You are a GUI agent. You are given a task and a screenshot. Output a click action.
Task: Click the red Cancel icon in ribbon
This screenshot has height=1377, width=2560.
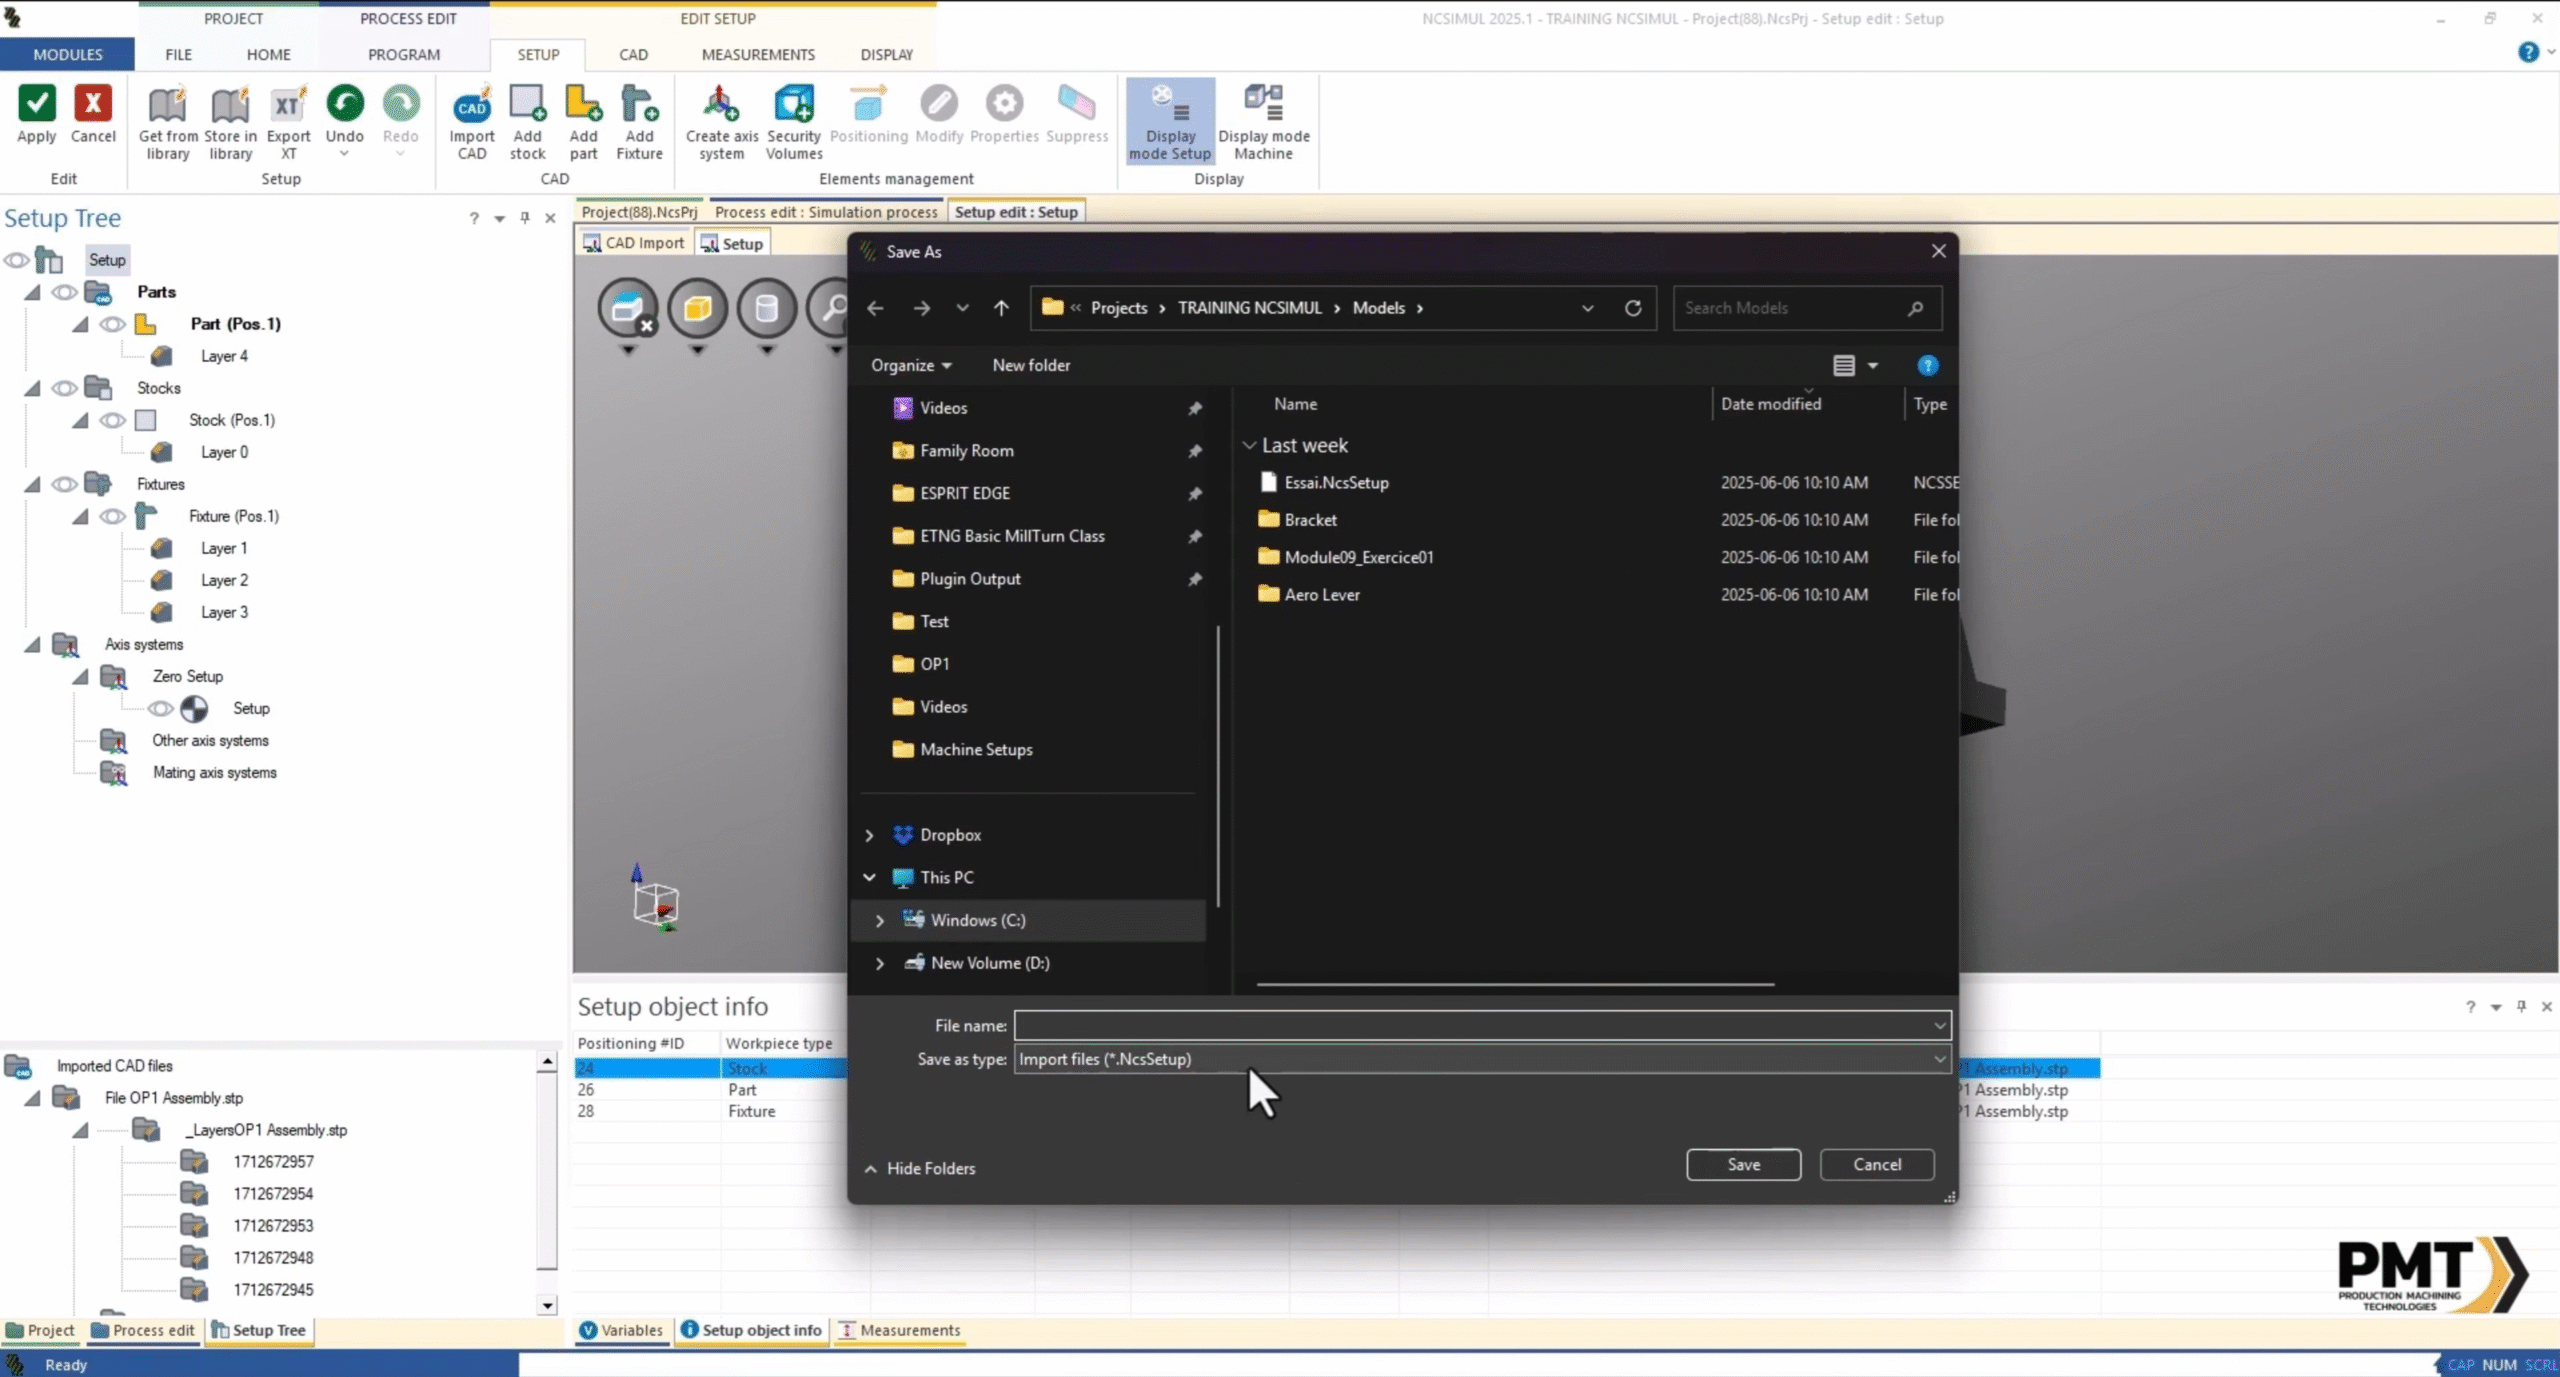(93, 103)
